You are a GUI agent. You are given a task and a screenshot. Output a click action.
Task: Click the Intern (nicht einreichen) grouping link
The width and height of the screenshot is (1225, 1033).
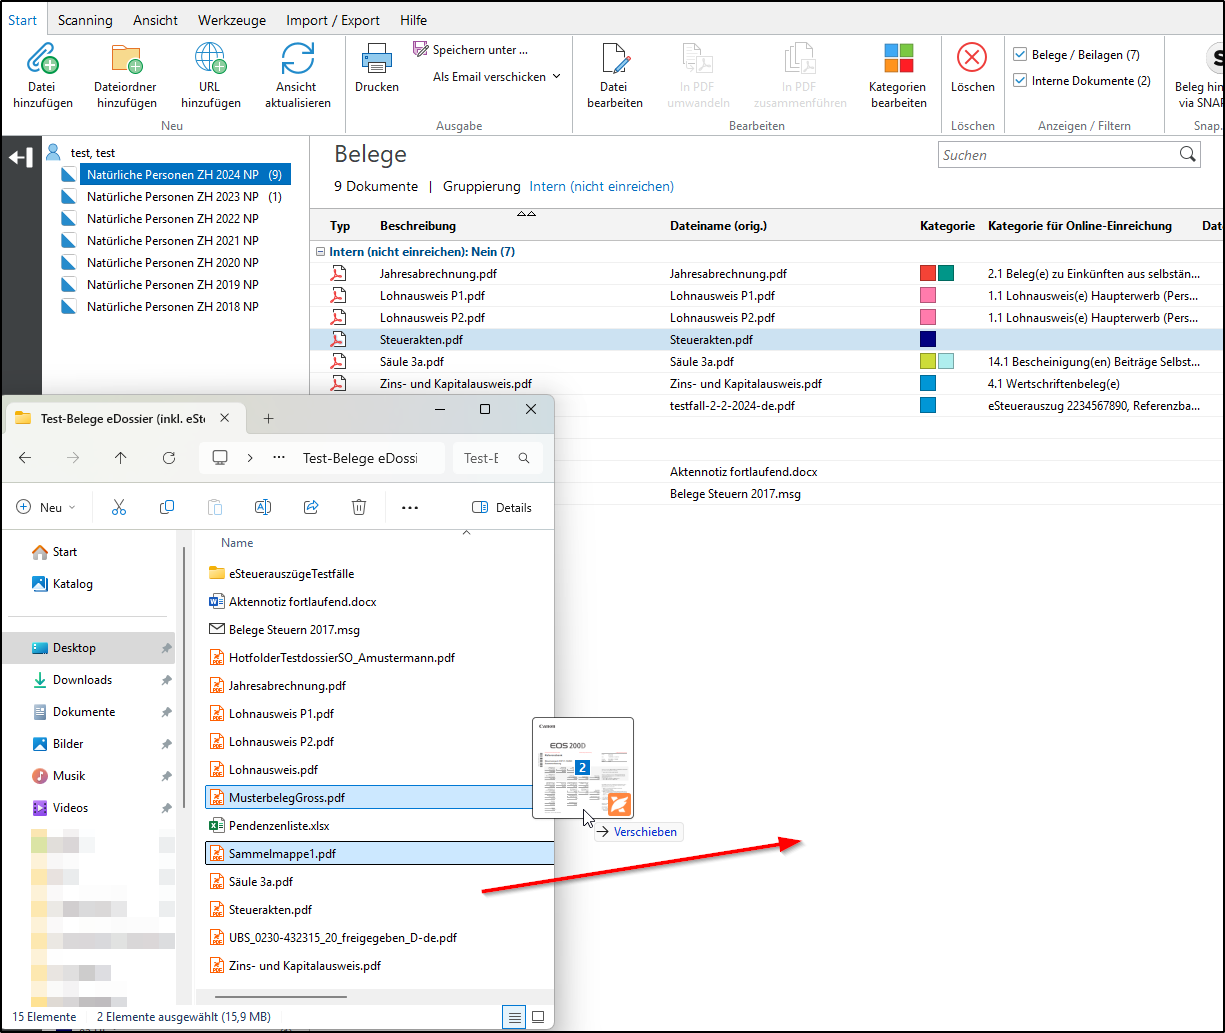click(602, 186)
